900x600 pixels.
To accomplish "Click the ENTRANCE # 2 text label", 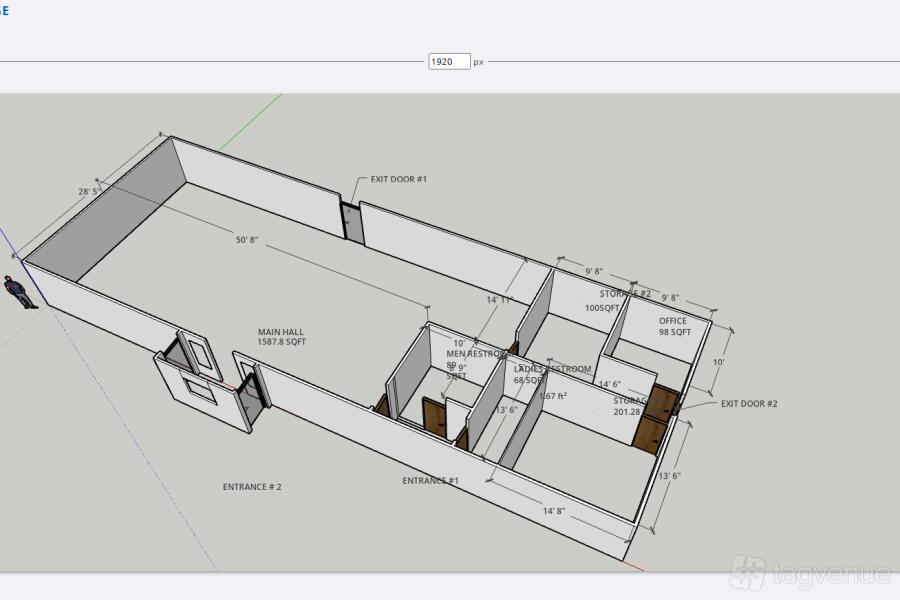I will click(x=252, y=487).
